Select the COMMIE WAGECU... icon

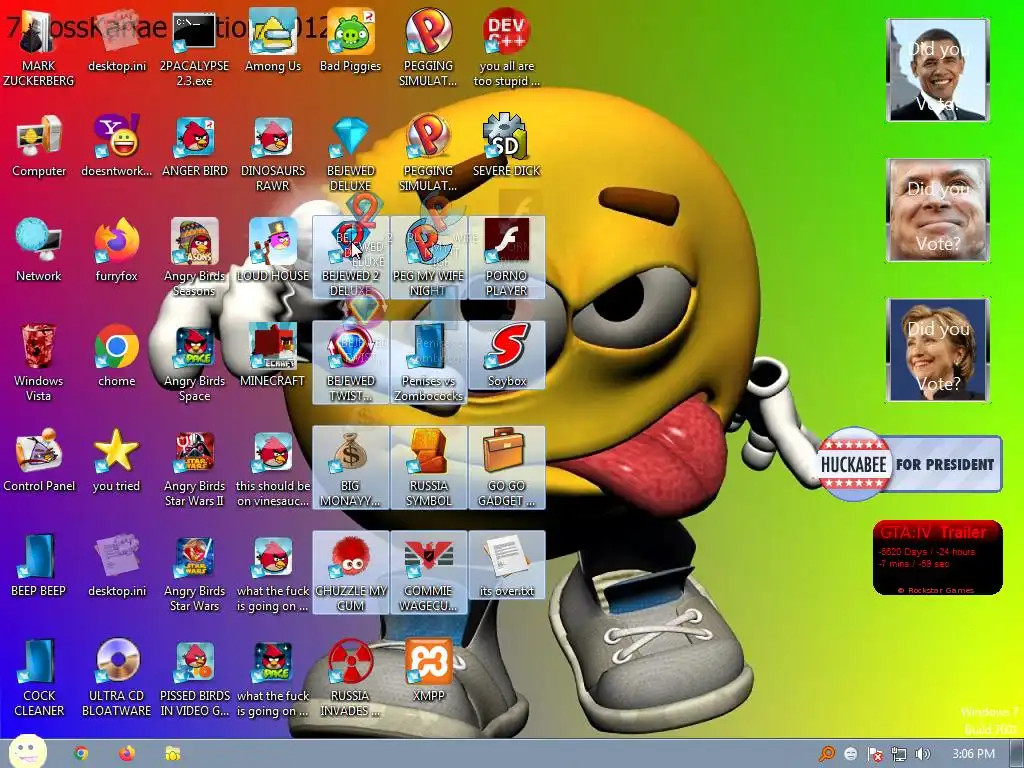pos(428,573)
